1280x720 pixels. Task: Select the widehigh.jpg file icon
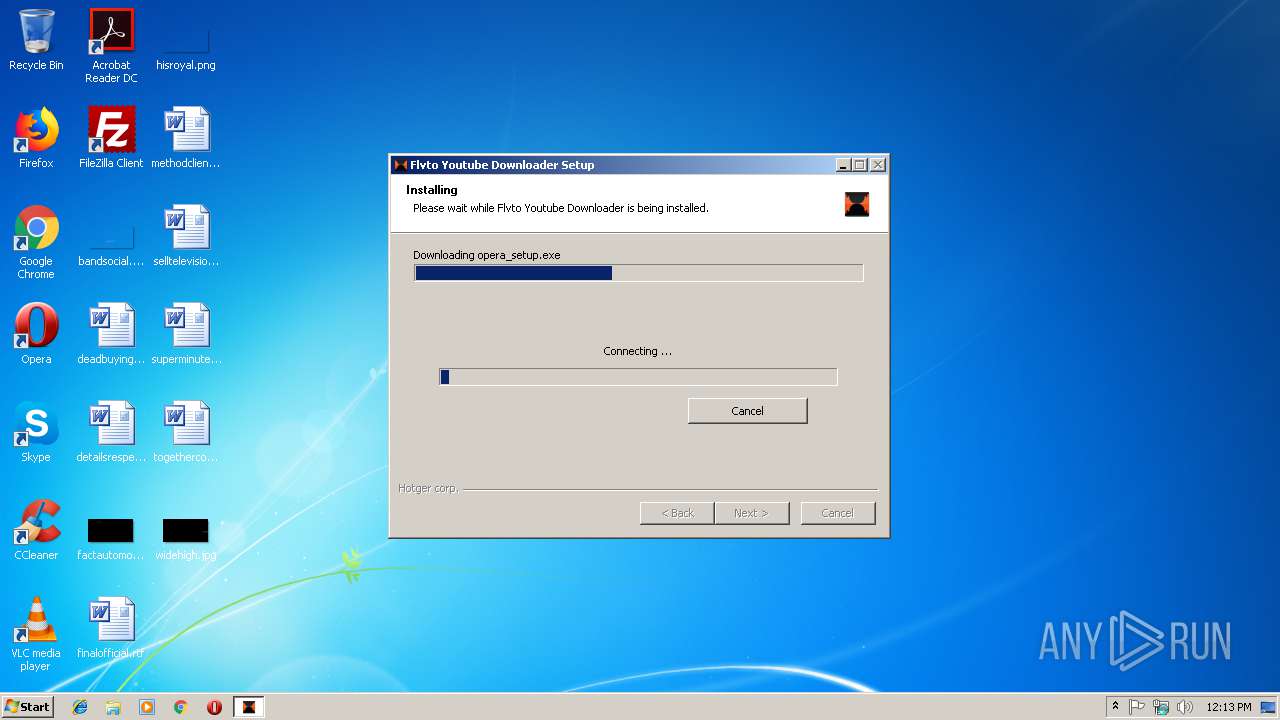click(x=186, y=538)
